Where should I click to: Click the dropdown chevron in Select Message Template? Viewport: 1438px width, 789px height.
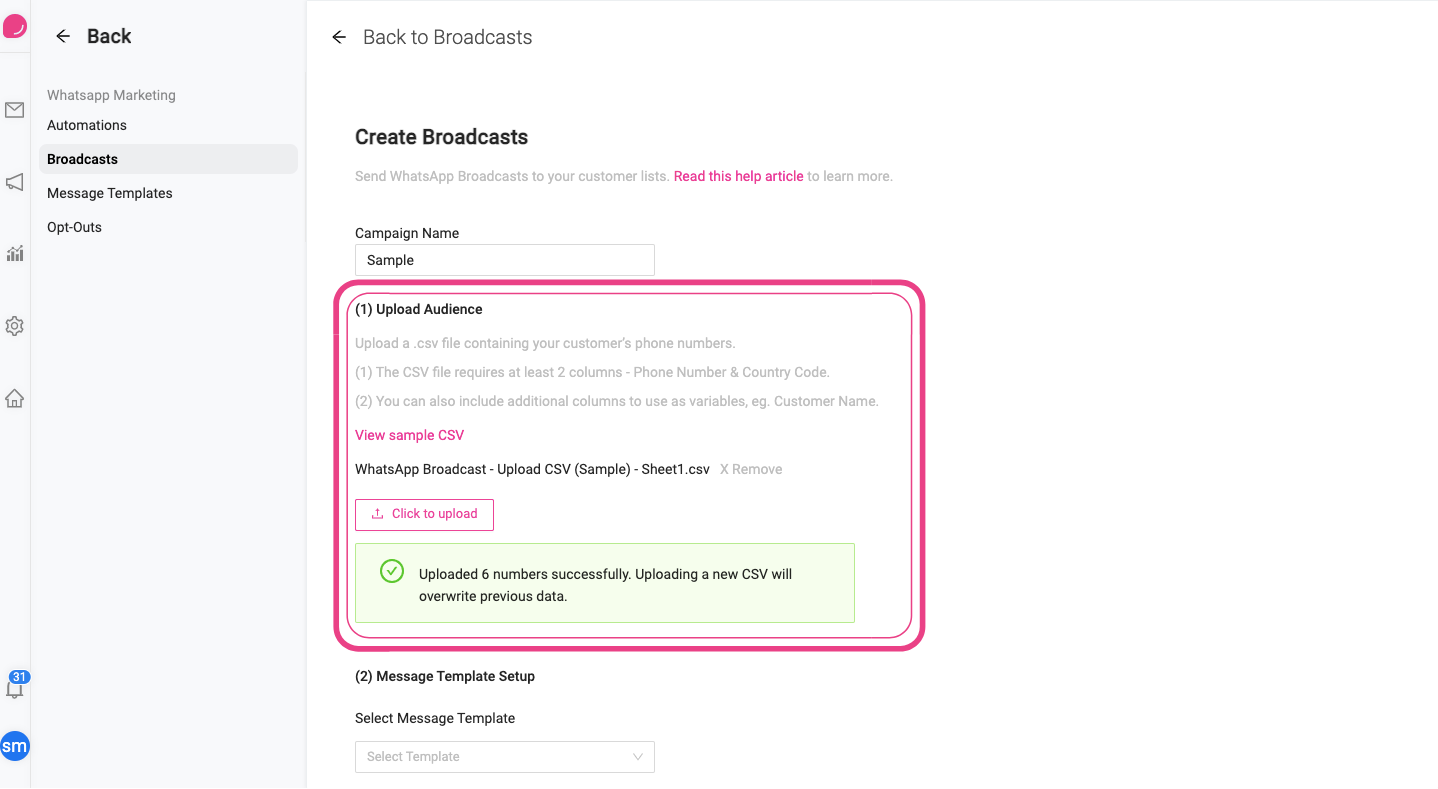pos(638,757)
